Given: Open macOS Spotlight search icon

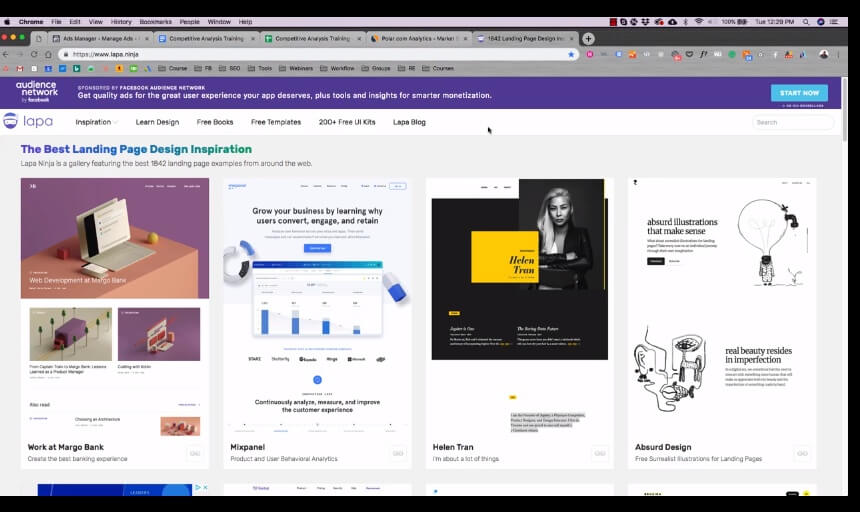Looking at the screenshot, I should pyautogui.click(x=806, y=22).
